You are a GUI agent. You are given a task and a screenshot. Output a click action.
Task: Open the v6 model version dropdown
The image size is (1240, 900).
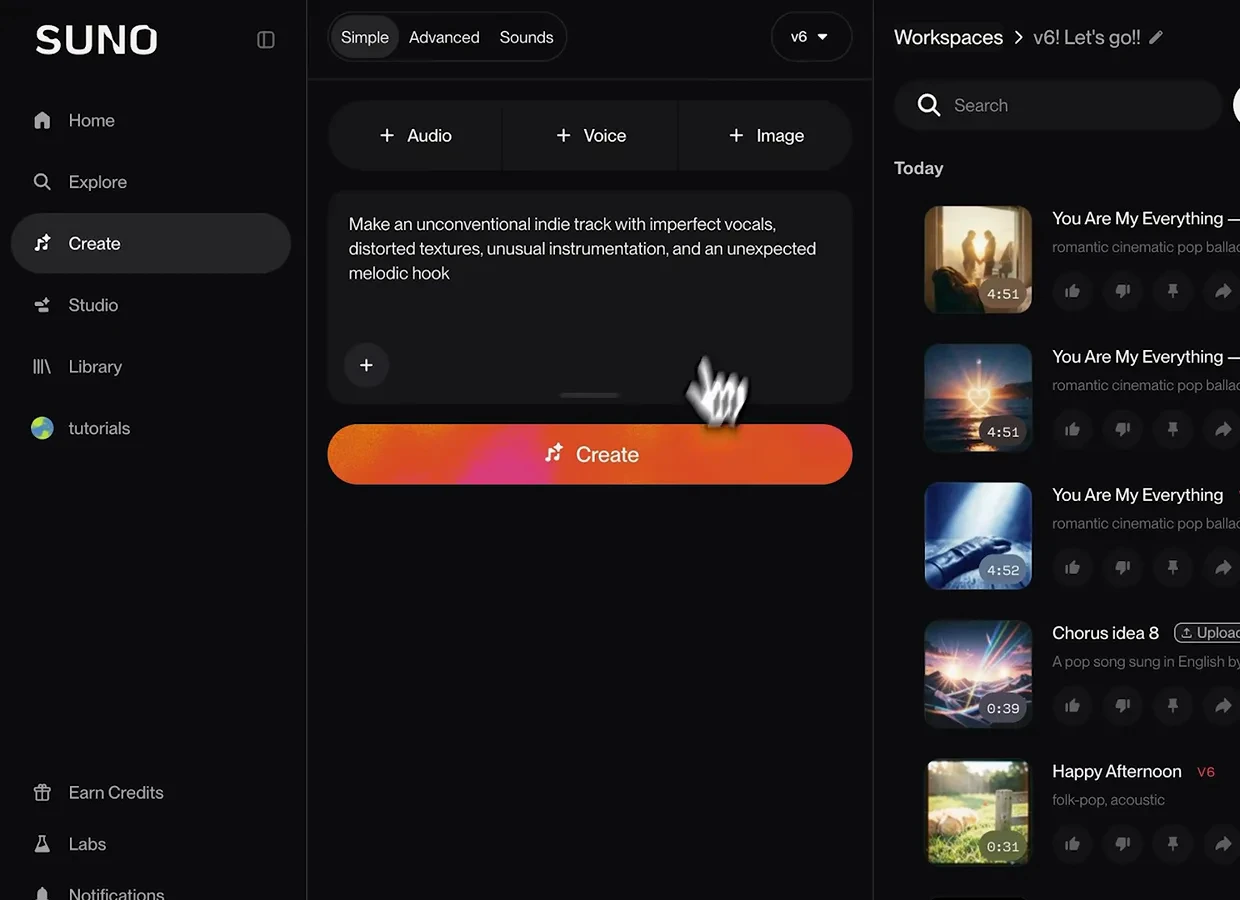(811, 37)
